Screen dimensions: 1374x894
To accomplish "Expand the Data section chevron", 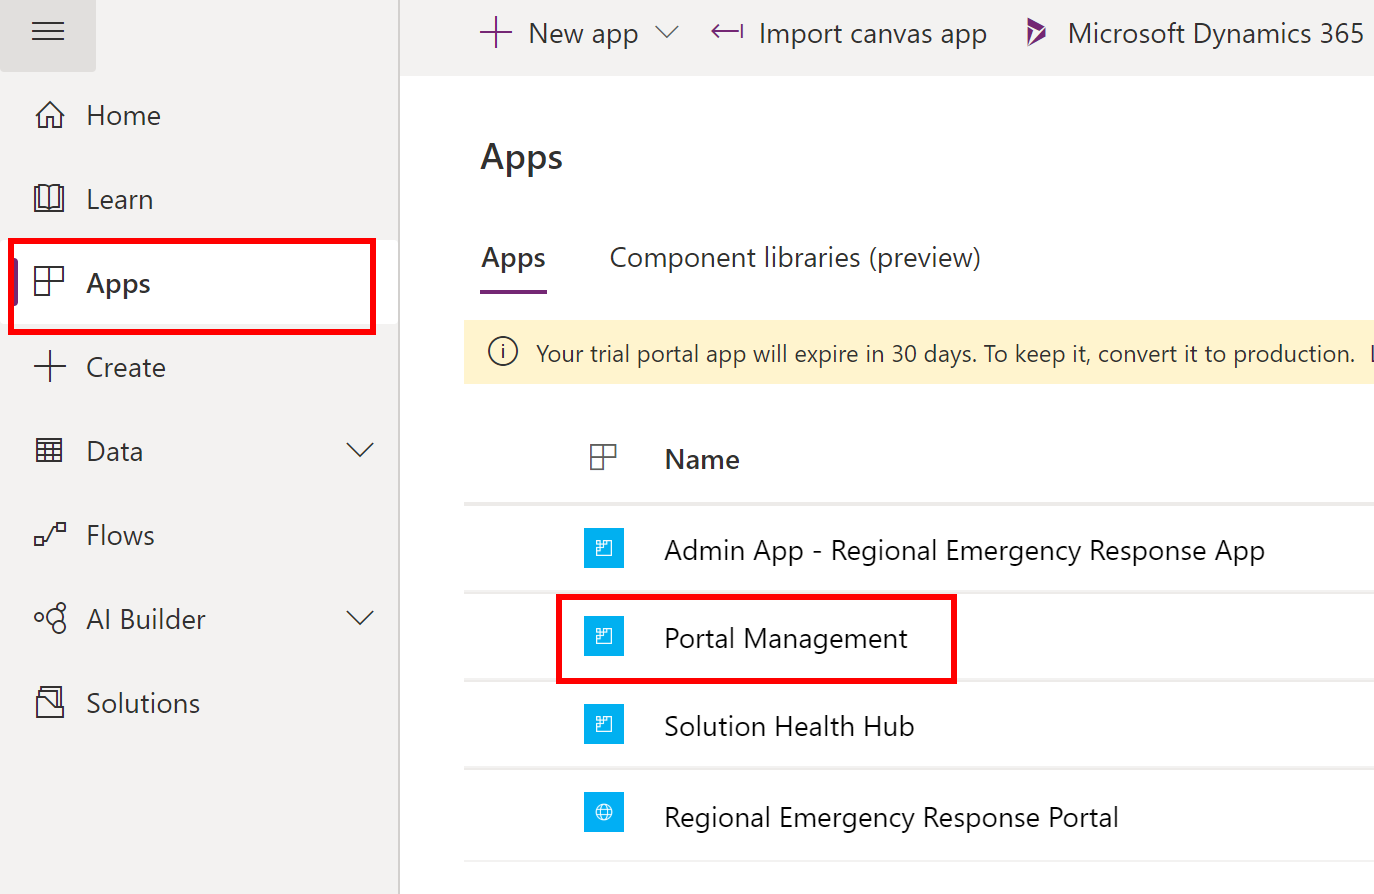I will click(x=359, y=451).
